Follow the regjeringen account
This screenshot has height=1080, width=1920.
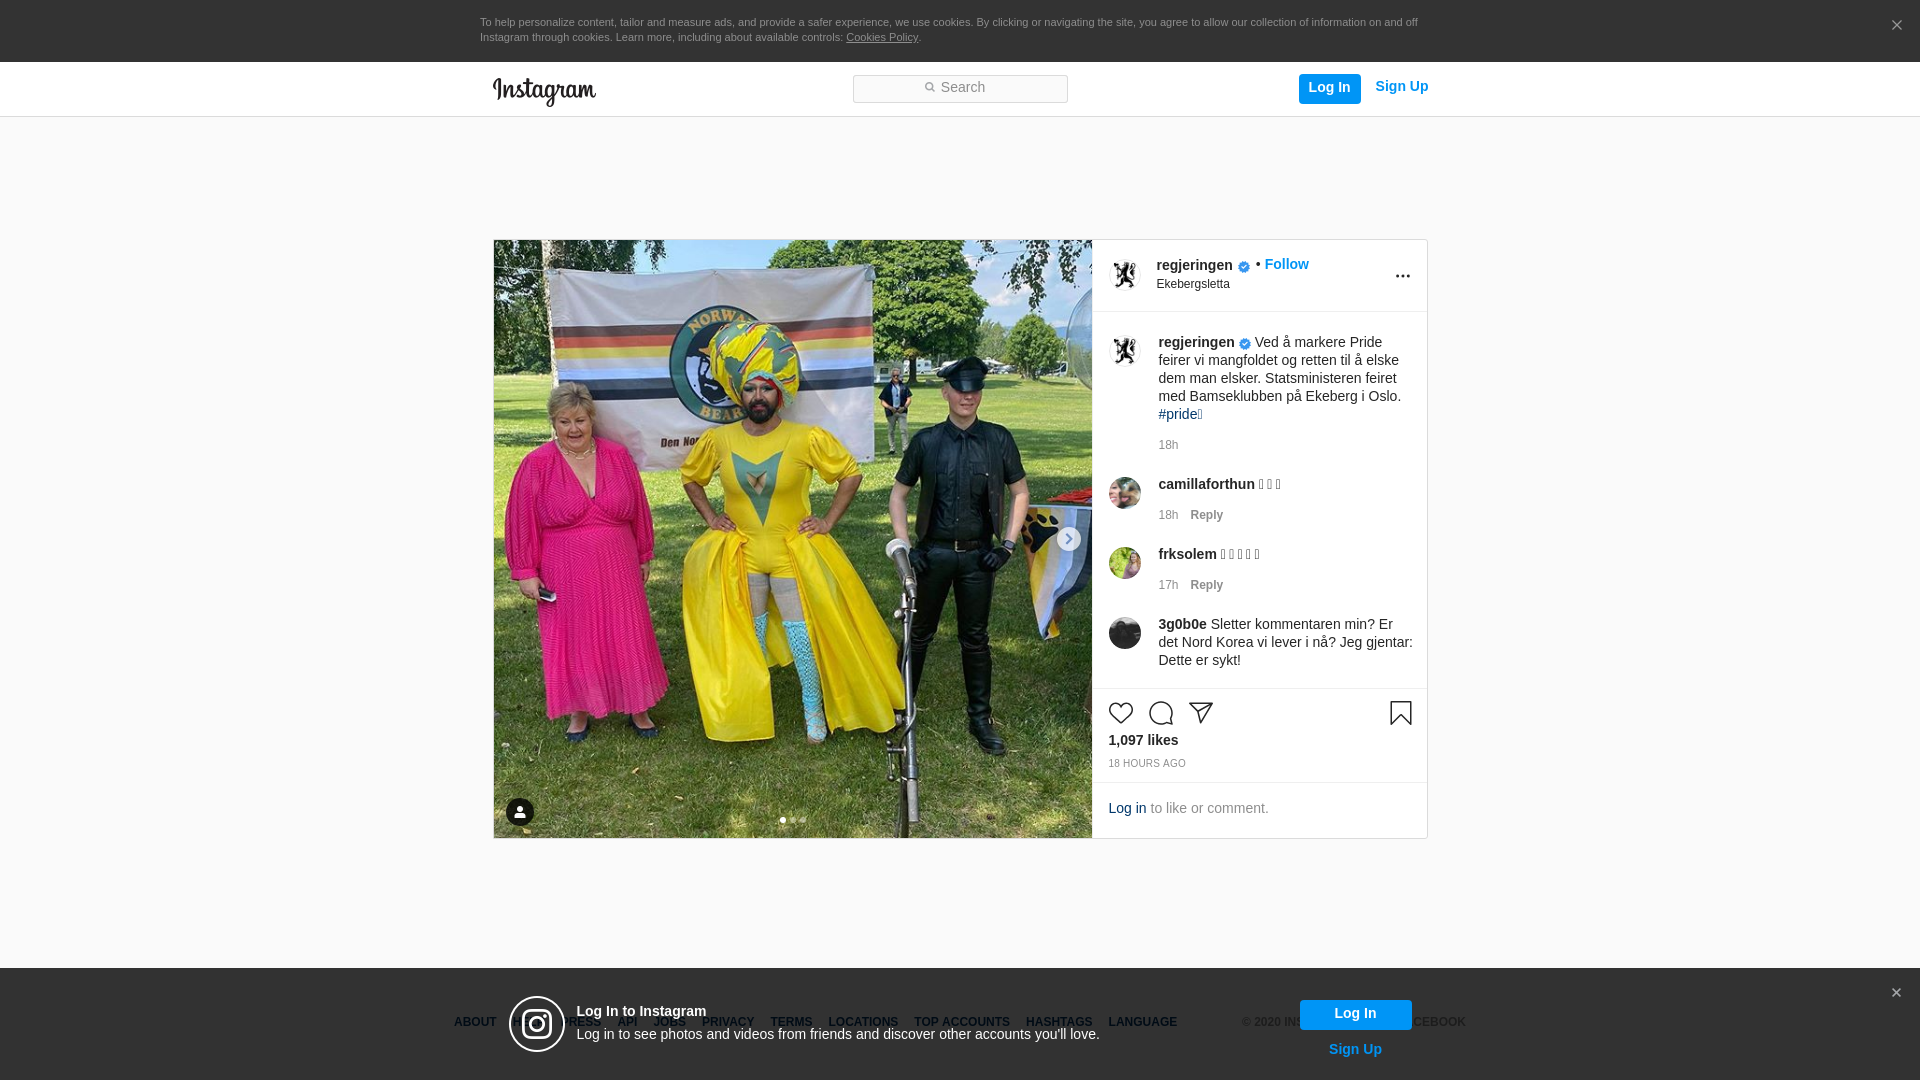coord(1286,264)
